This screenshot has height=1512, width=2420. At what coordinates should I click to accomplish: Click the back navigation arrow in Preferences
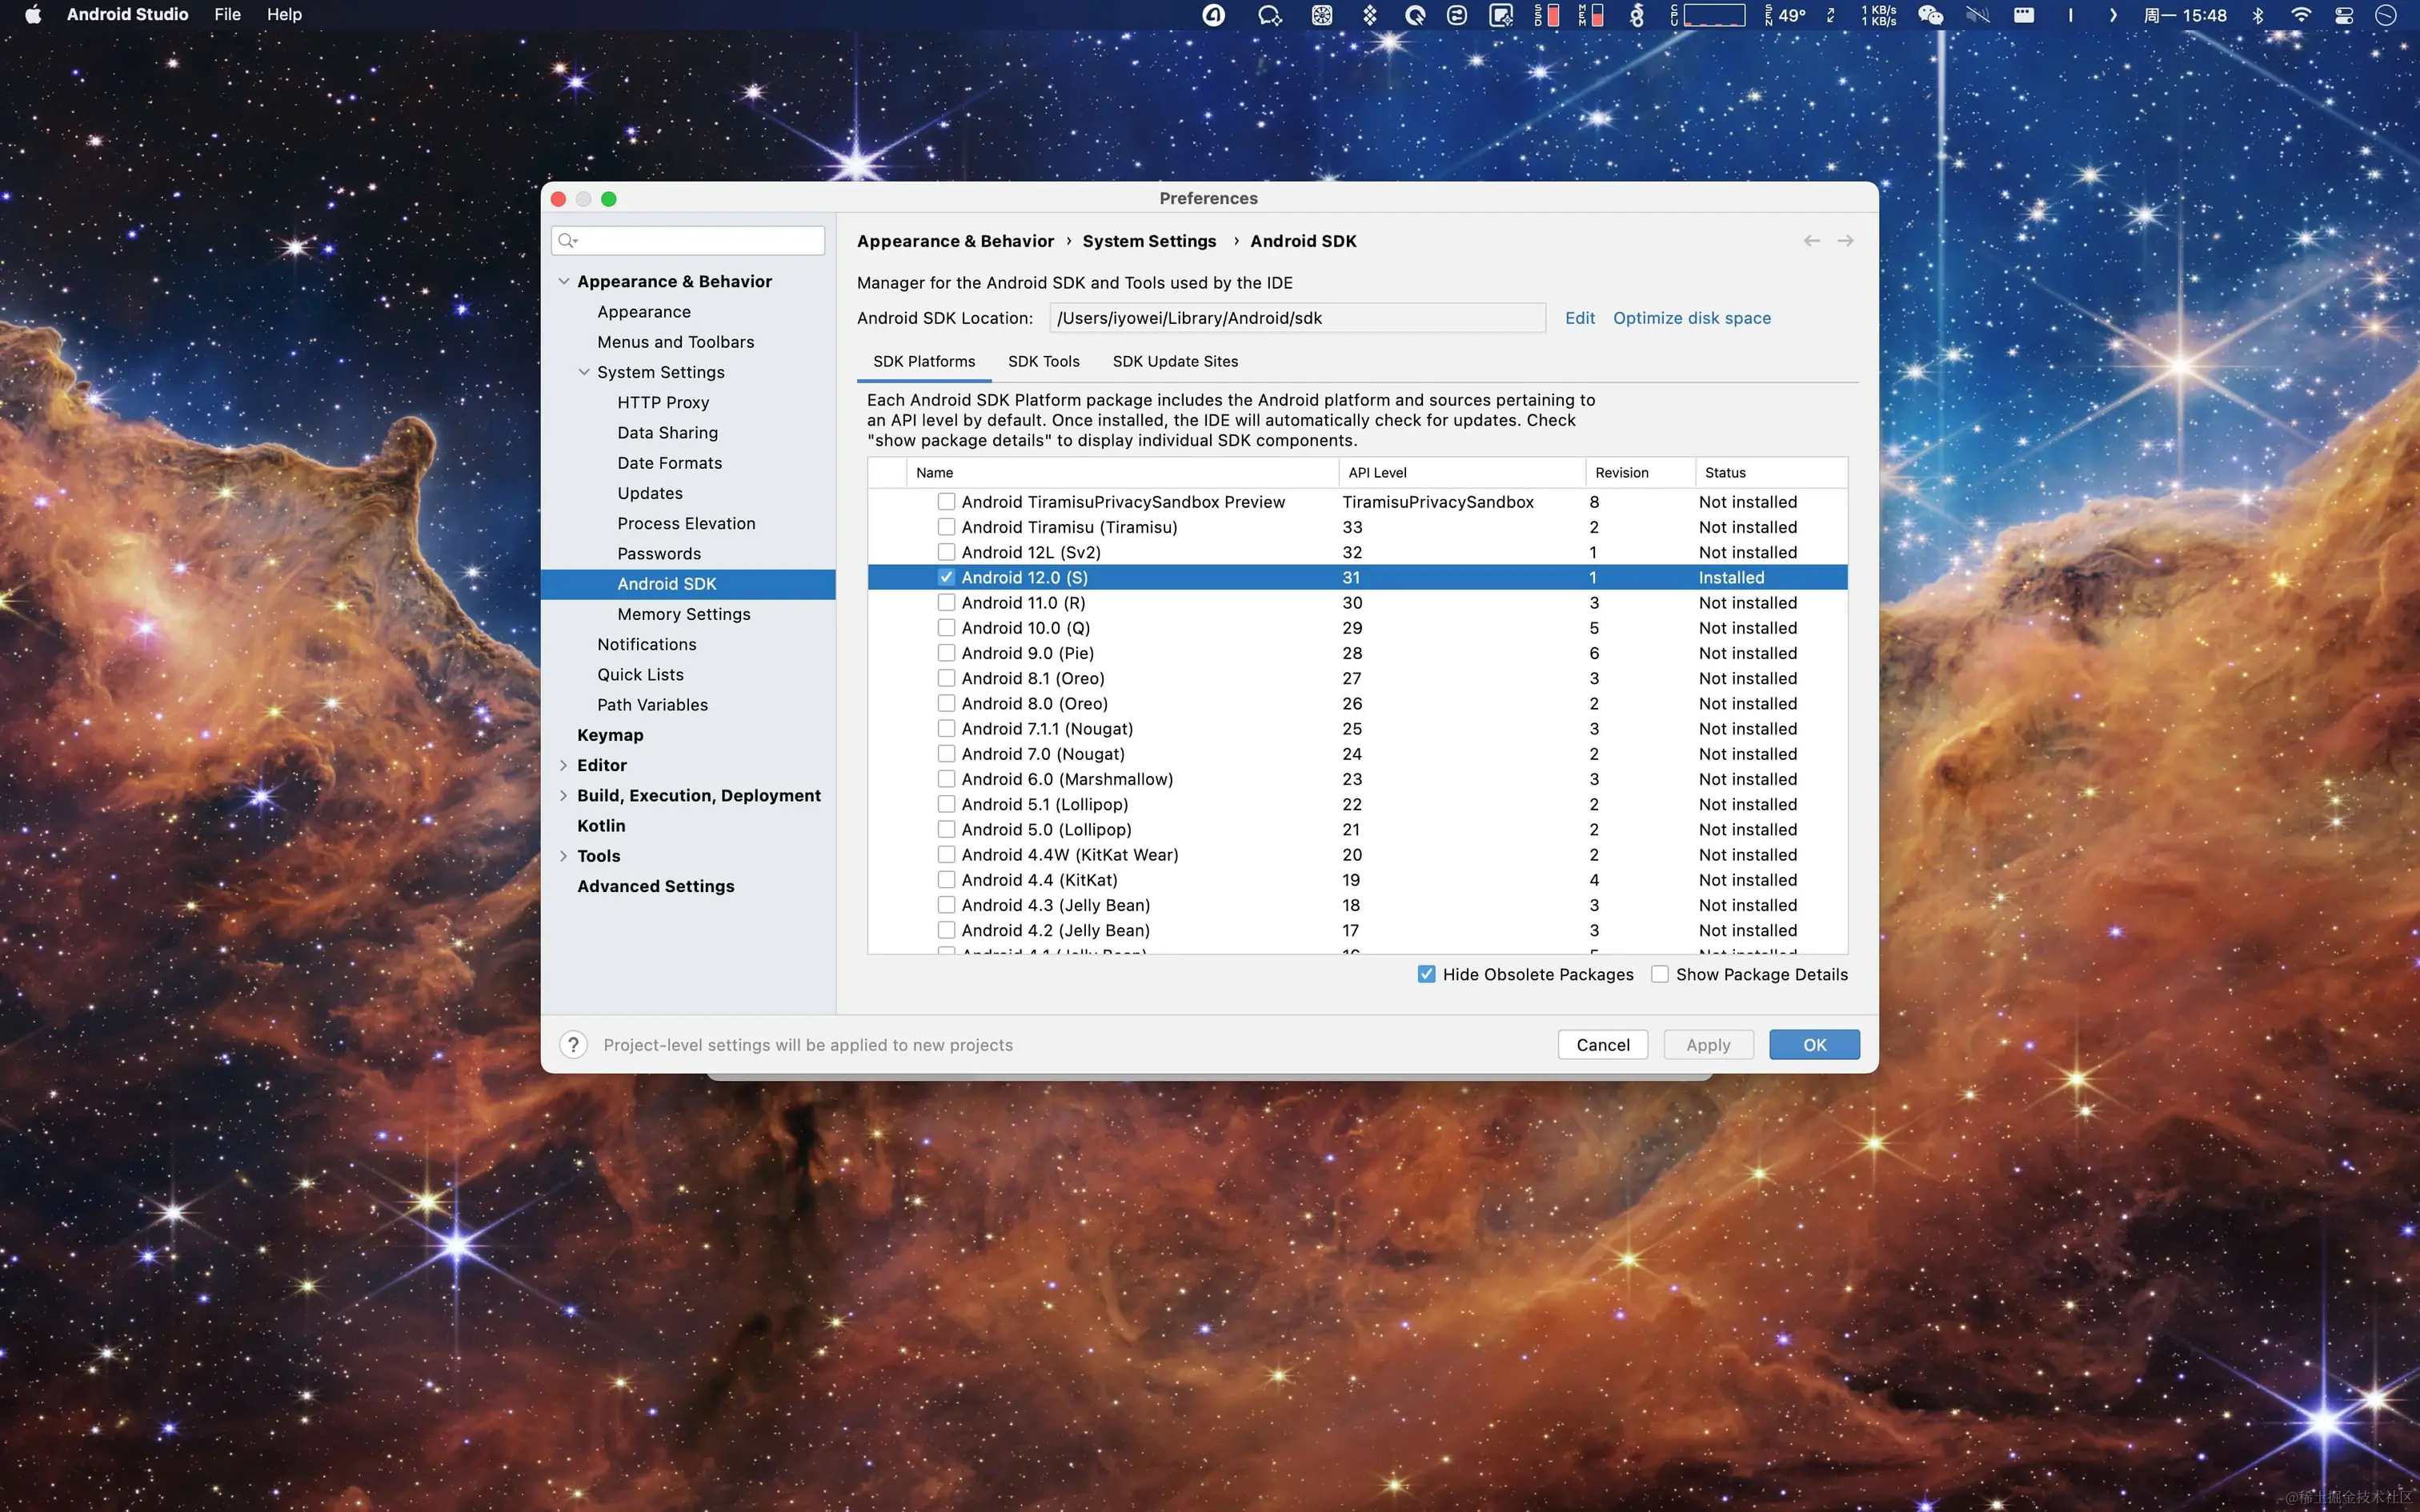tap(1811, 241)
